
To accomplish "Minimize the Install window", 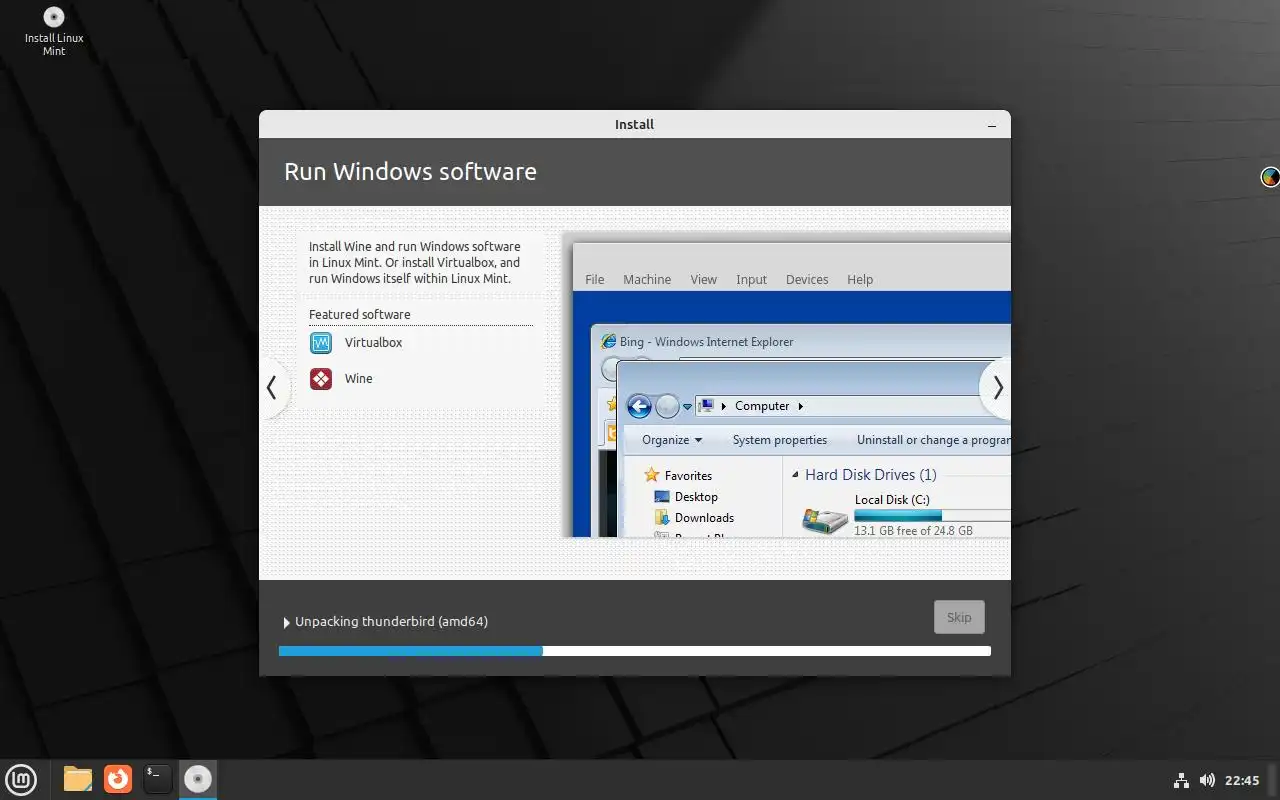I will 992,125.
